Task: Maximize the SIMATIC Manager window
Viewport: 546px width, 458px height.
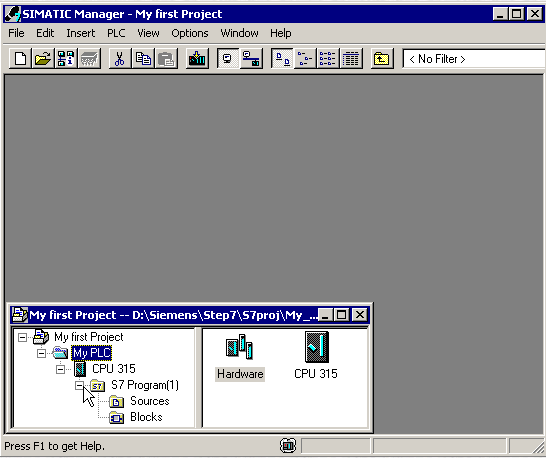Action: pos(517,14)
